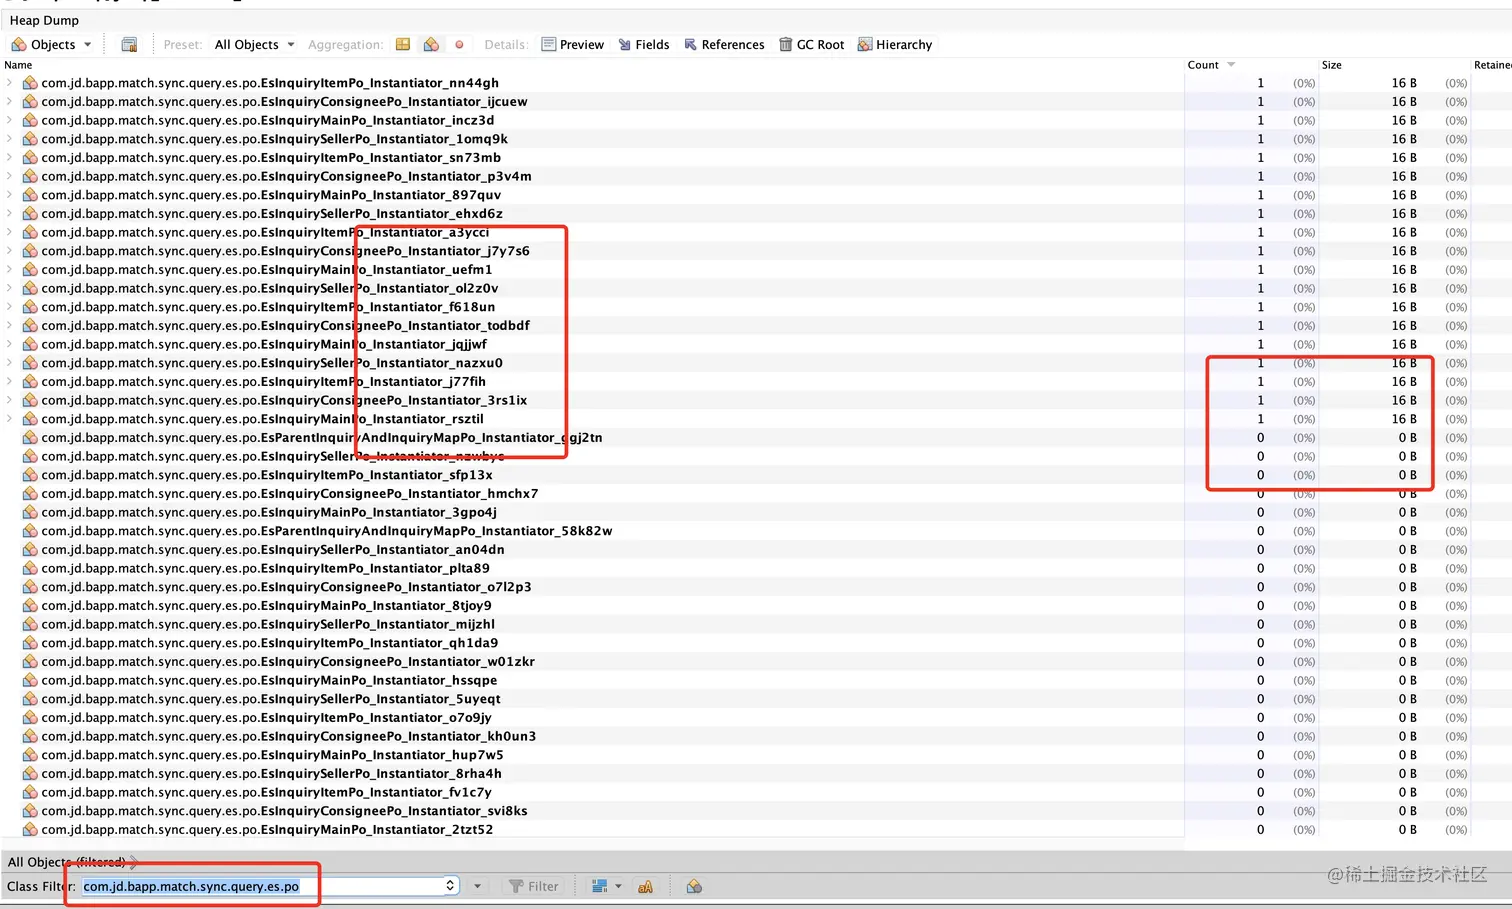Toggle the Preview details view
Screen dimensions: 1512x909
[572, 44]
